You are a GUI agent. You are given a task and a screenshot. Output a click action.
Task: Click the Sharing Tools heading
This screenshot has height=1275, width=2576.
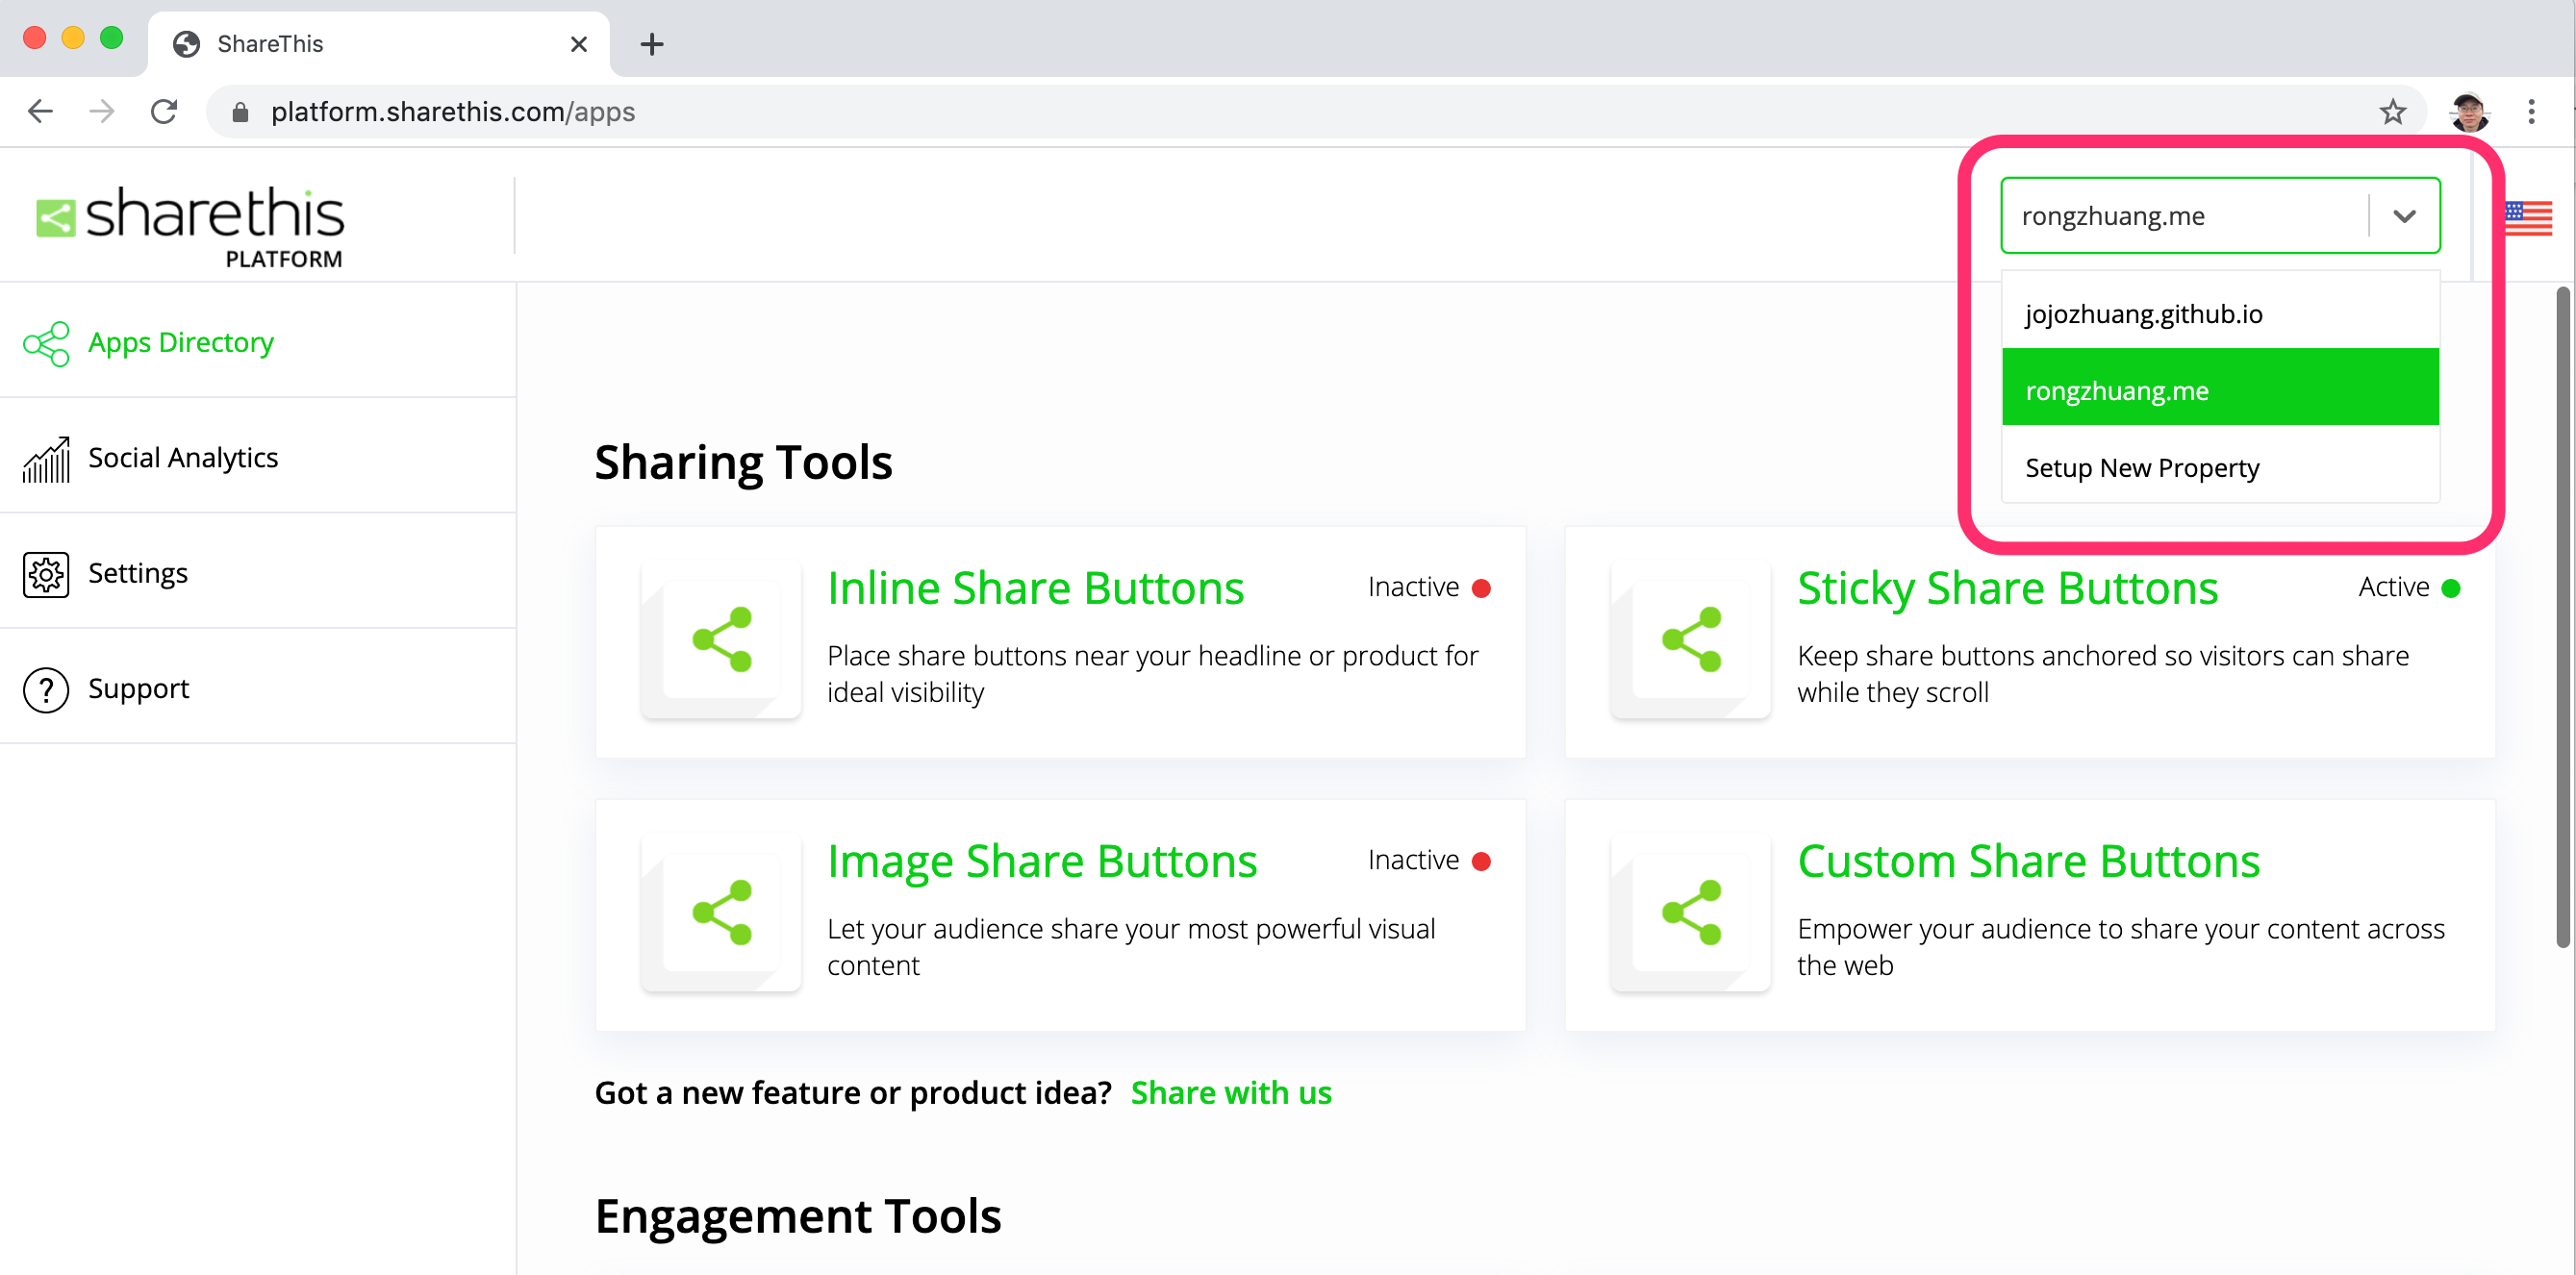(x=743, y=463)
